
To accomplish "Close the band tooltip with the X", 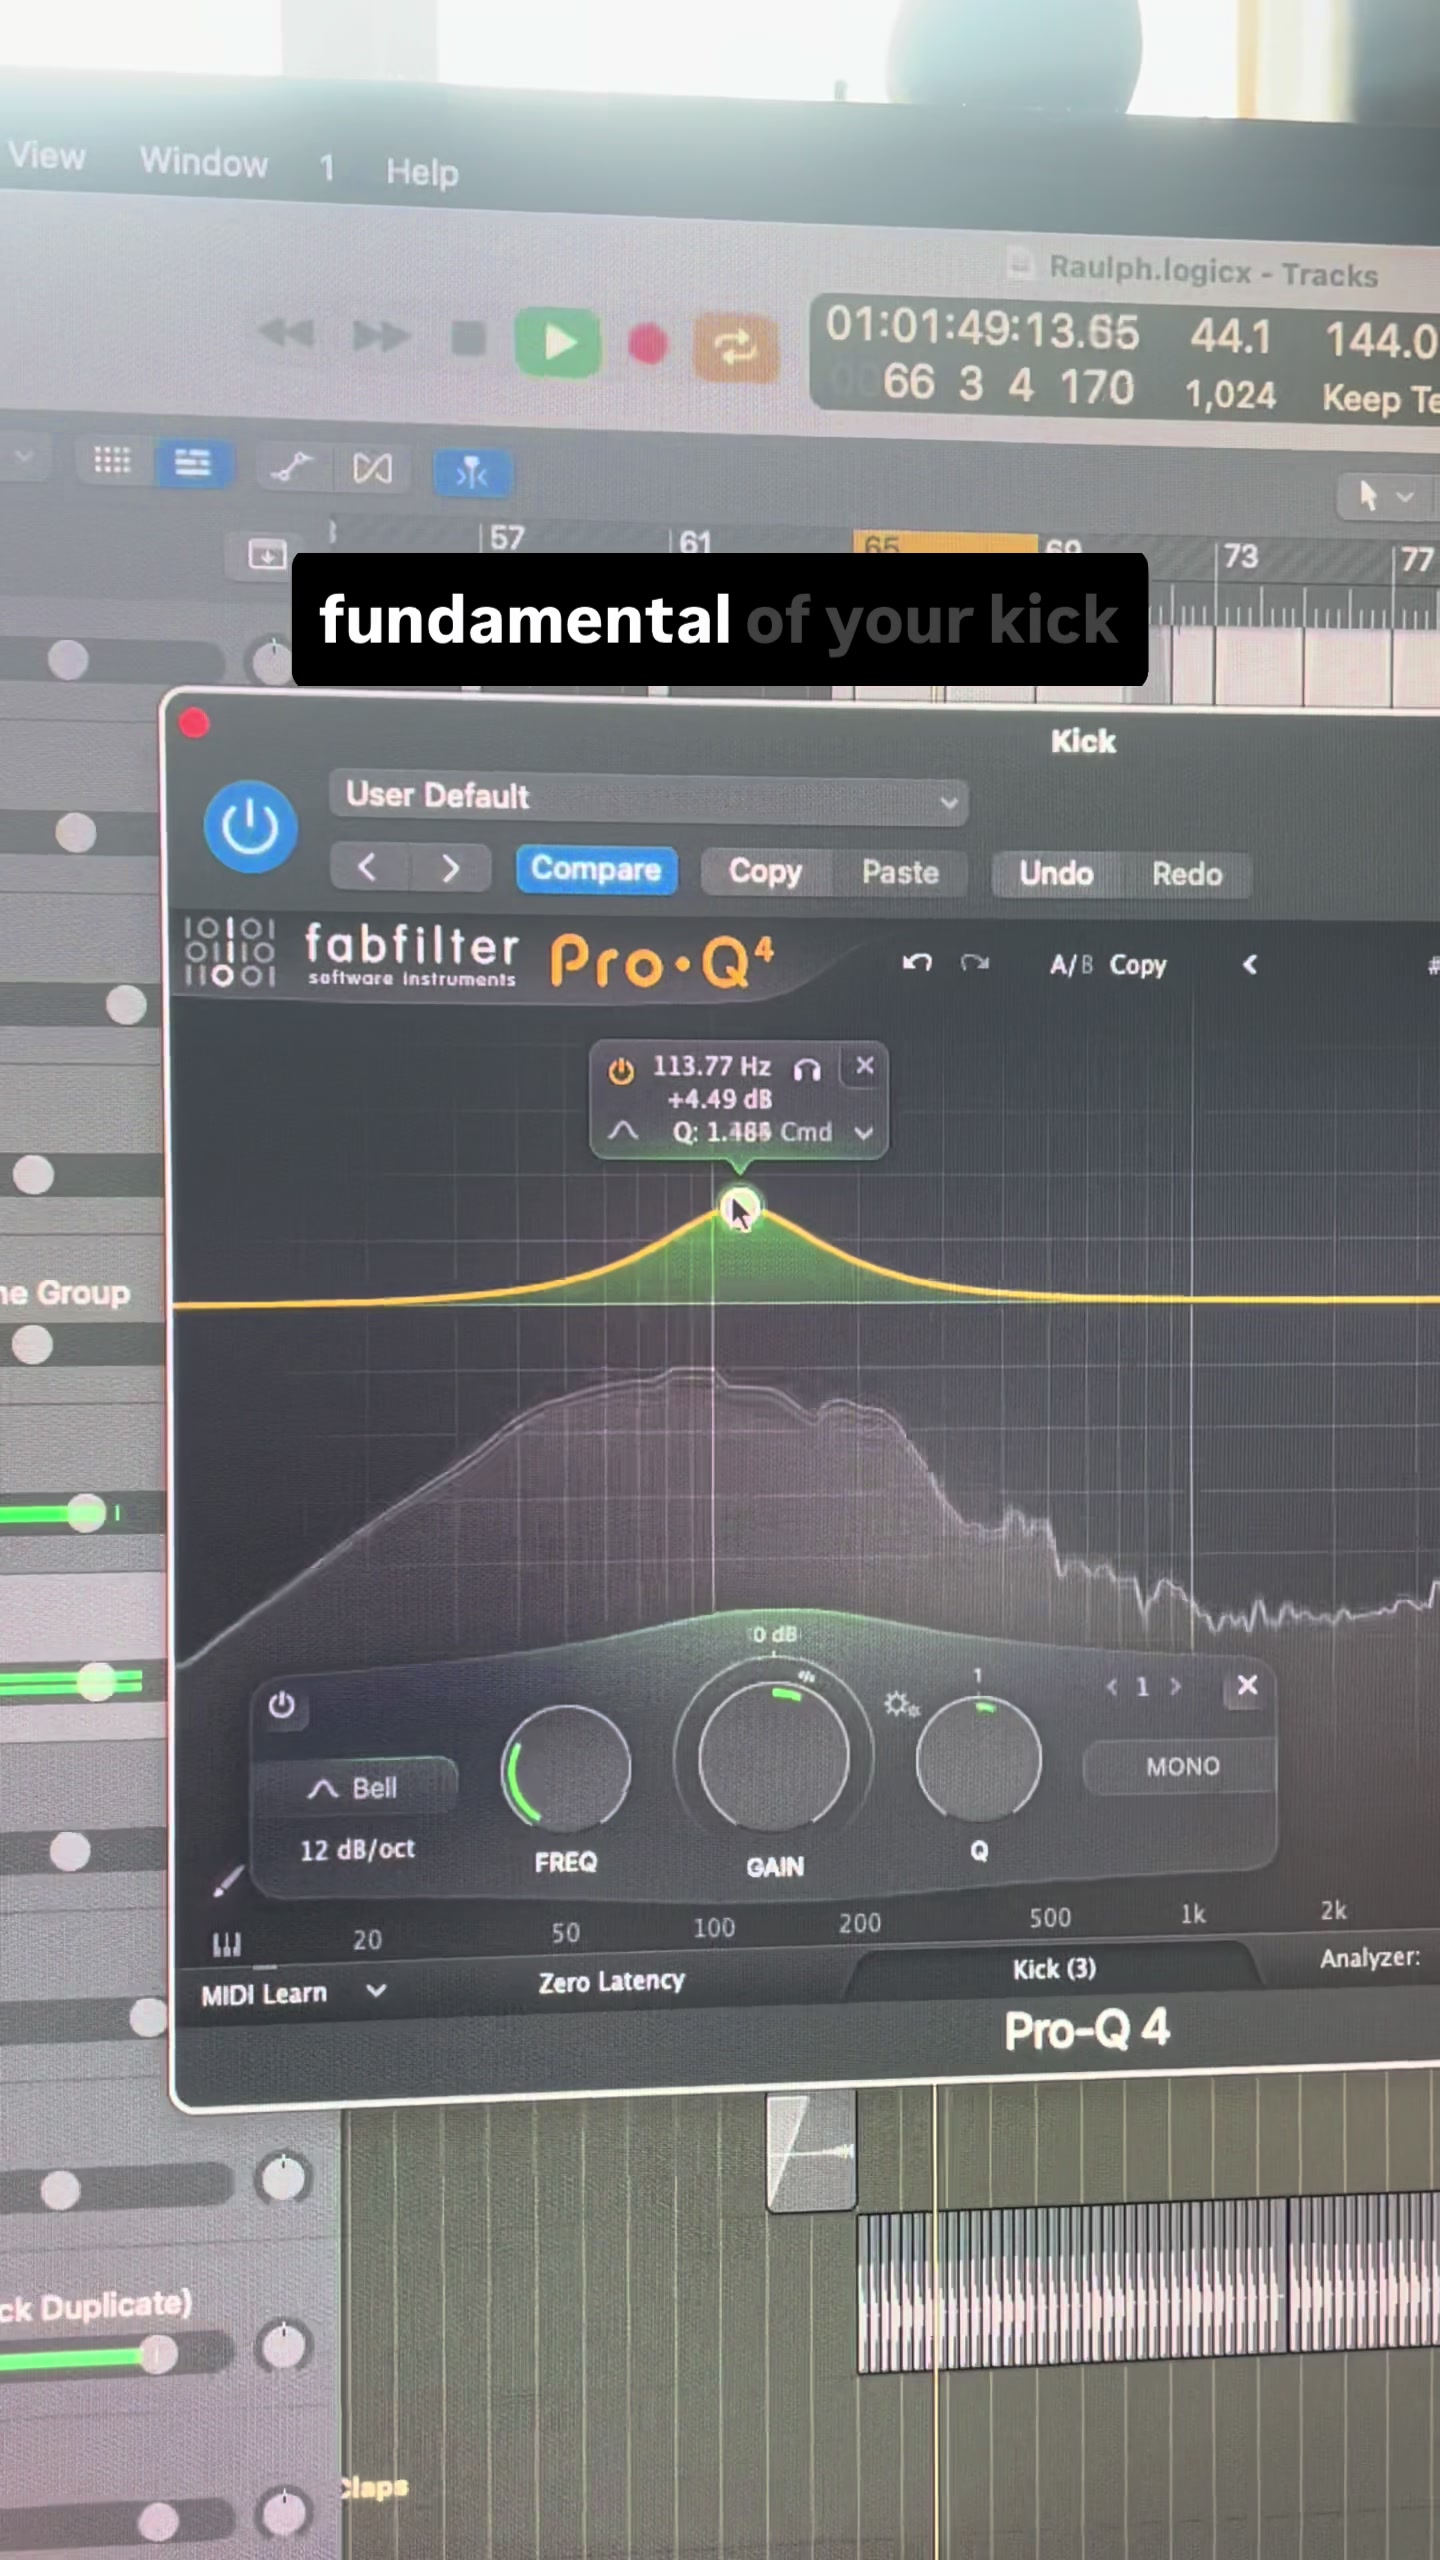I will point(865,1066).
